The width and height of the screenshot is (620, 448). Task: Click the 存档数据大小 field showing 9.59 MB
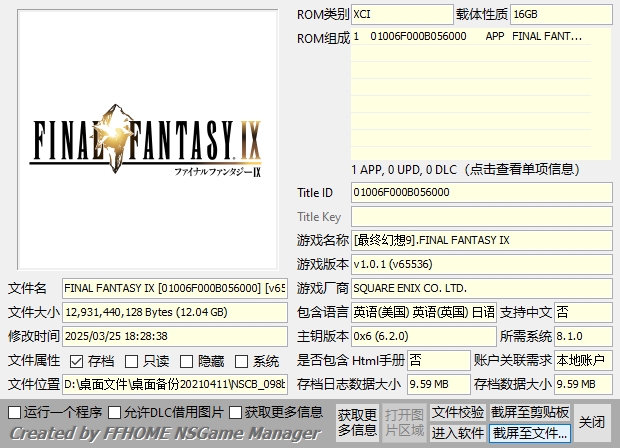tap(583, 384)
